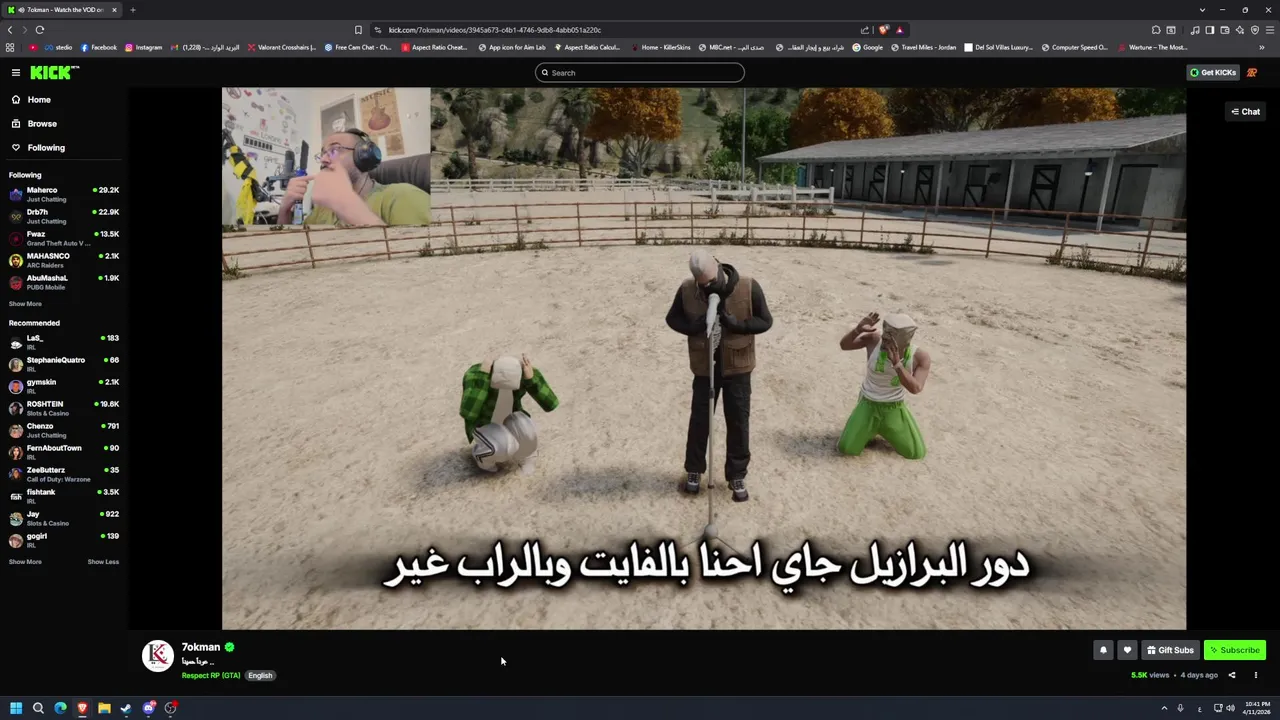The width and height of the screenshot is (1280, 720).
Task: Collapse the Recommended list with Show Less
Action: [103, 562]
